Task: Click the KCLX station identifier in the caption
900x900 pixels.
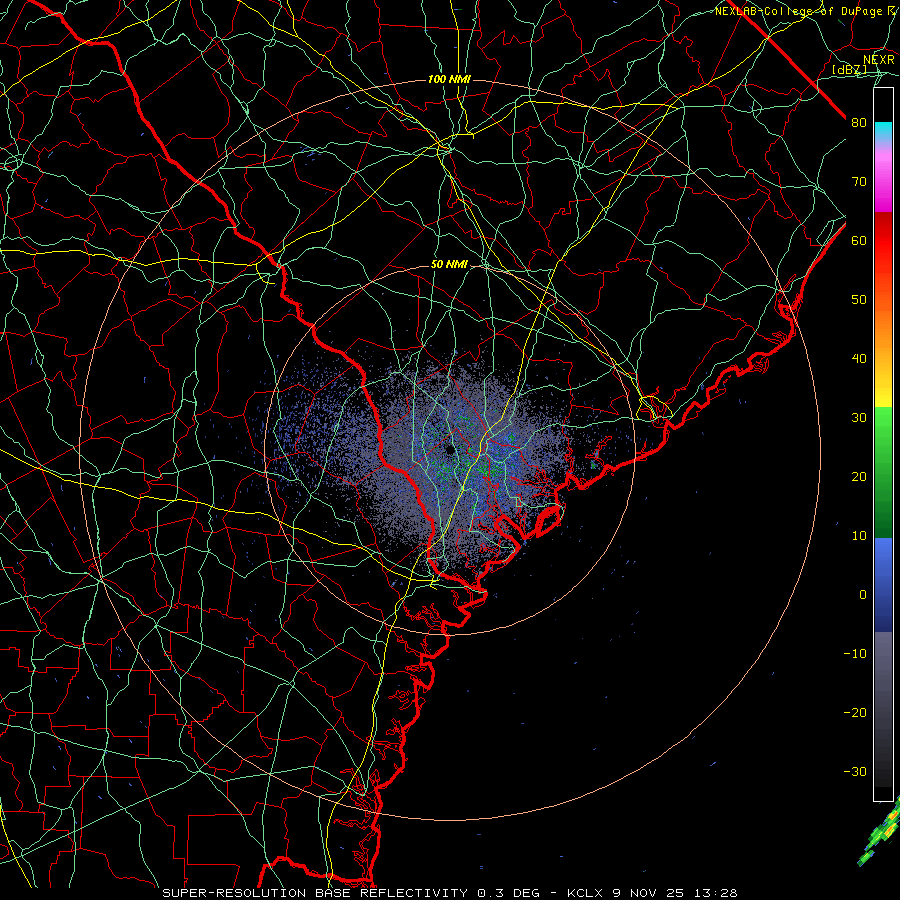Action: pos(584,893)
